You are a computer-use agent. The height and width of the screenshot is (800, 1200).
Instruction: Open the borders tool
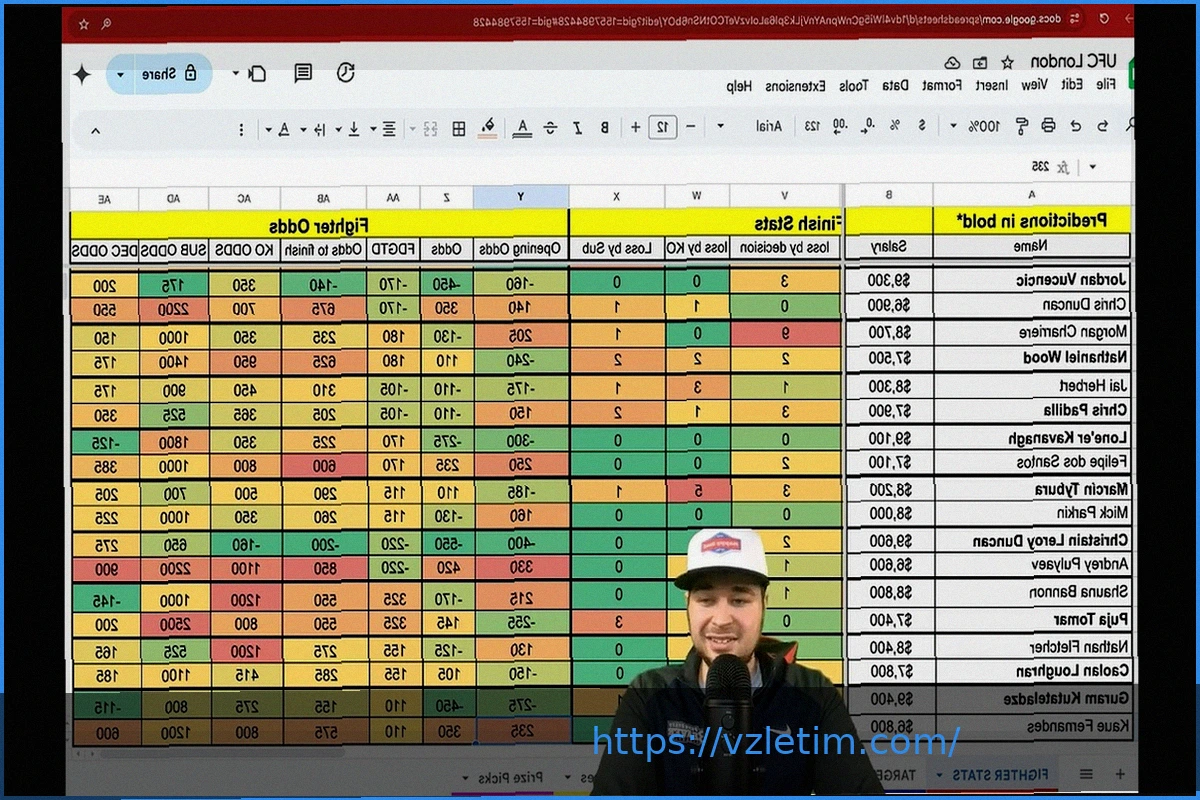click(459, 128)
